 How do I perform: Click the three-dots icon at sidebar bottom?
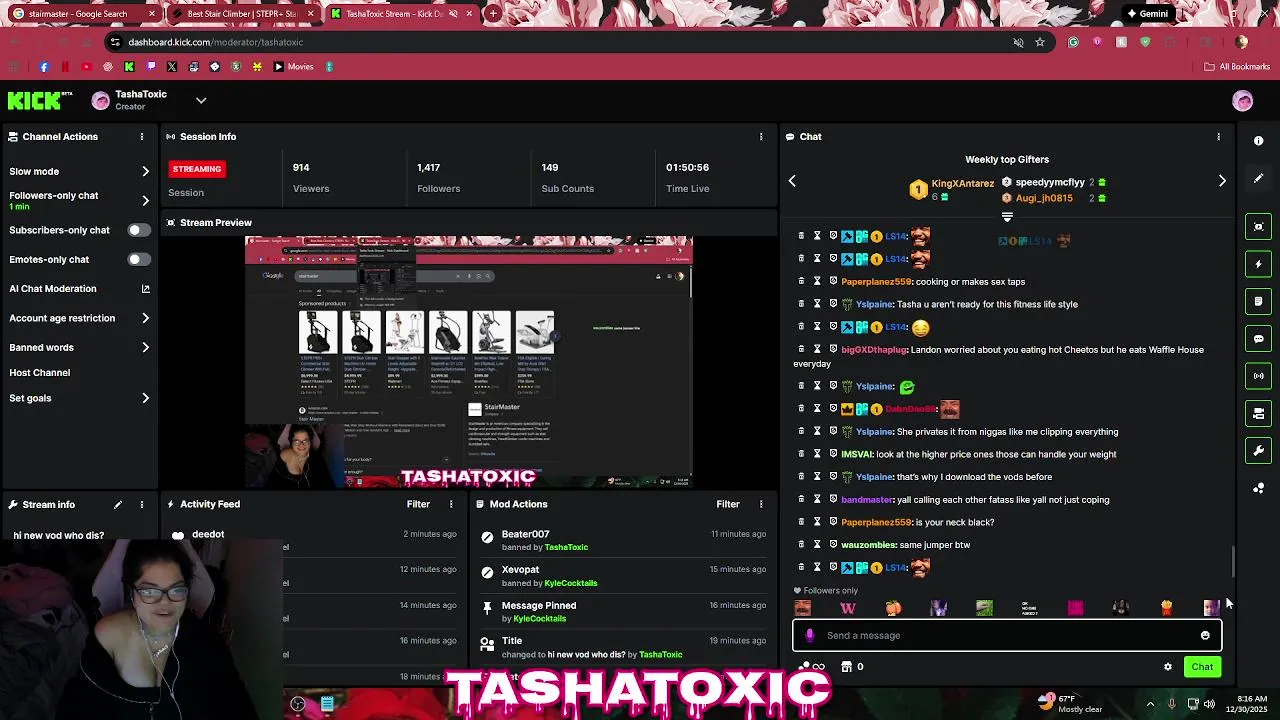1259,488
